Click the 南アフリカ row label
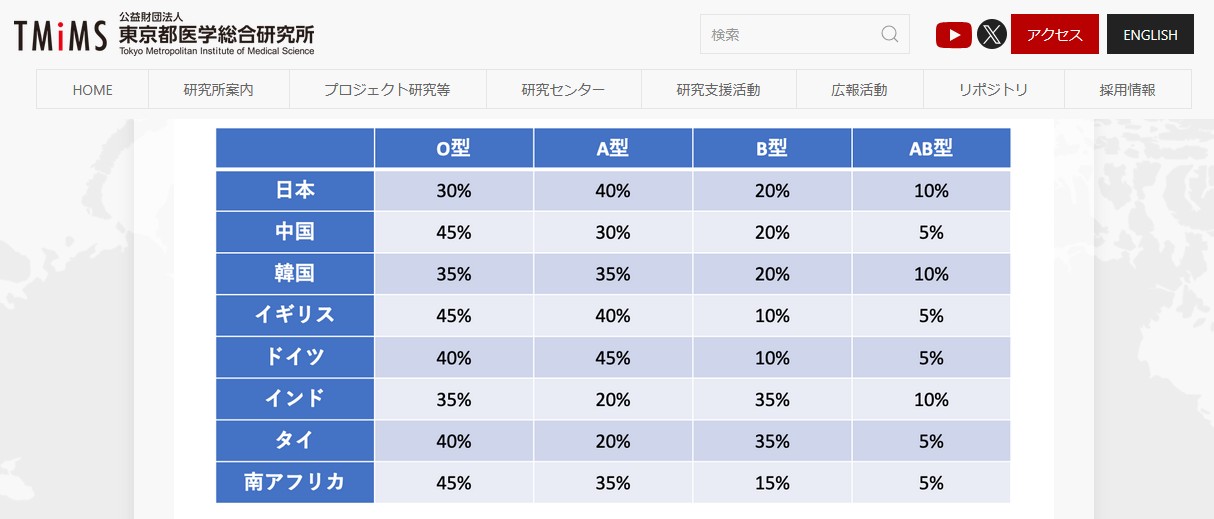This screenshot has width=1214, height=519. point(295,482)
